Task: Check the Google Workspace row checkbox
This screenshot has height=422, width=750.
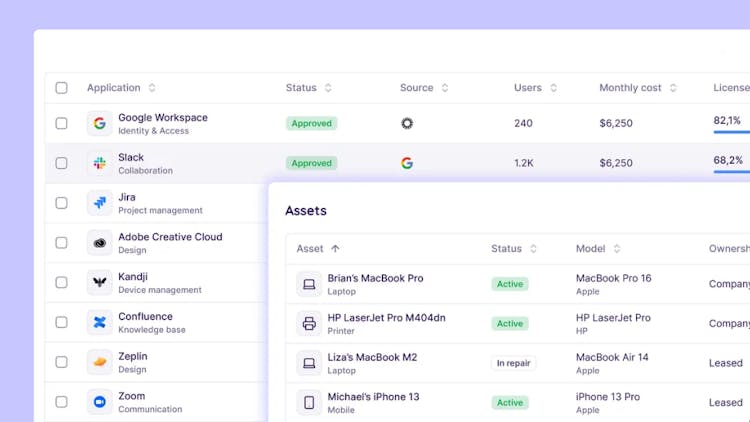Action: tap(62, 124)
